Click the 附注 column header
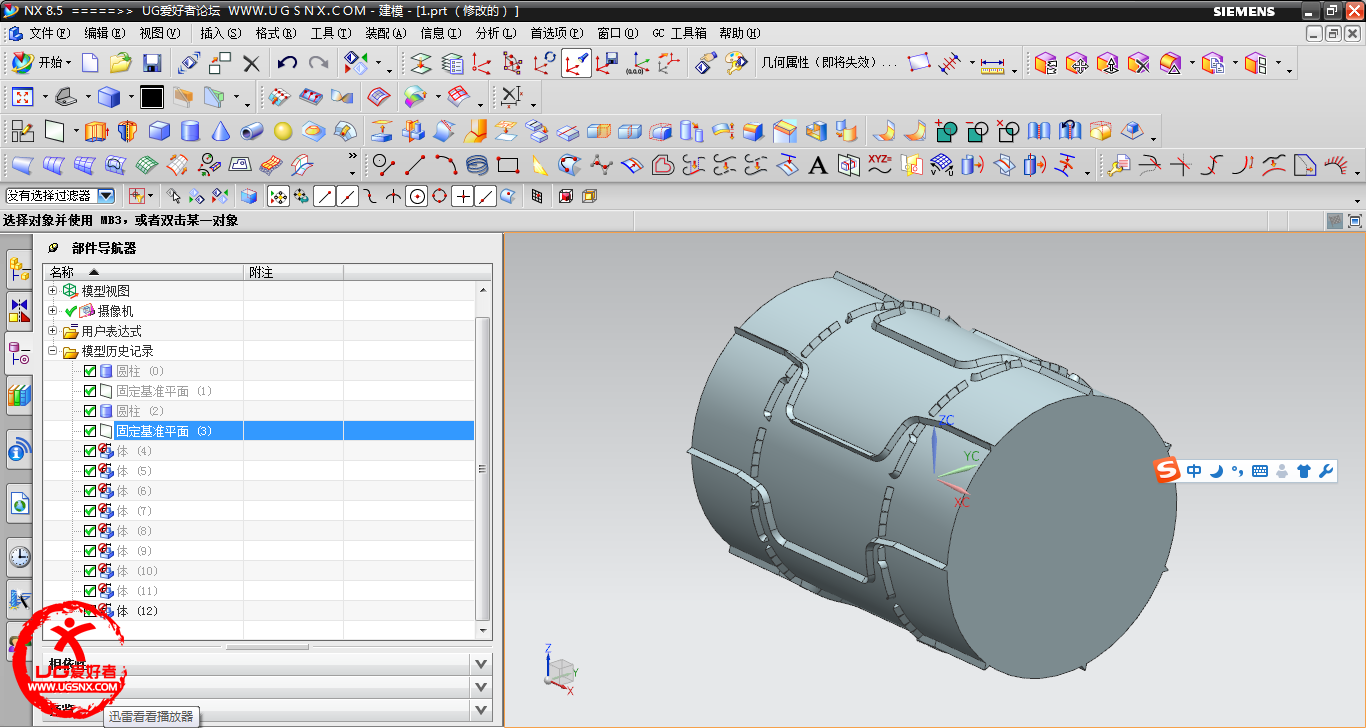 [294, 272]
